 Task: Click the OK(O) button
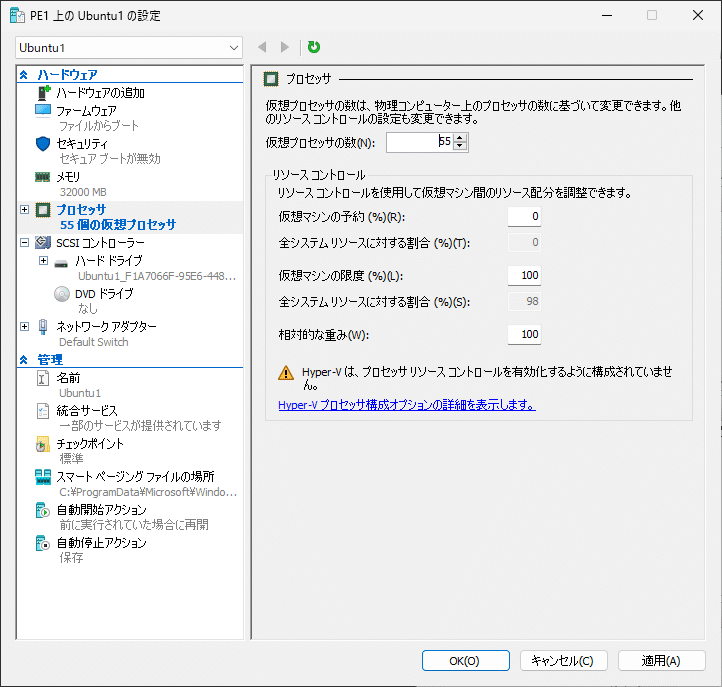tap(466, 661)
